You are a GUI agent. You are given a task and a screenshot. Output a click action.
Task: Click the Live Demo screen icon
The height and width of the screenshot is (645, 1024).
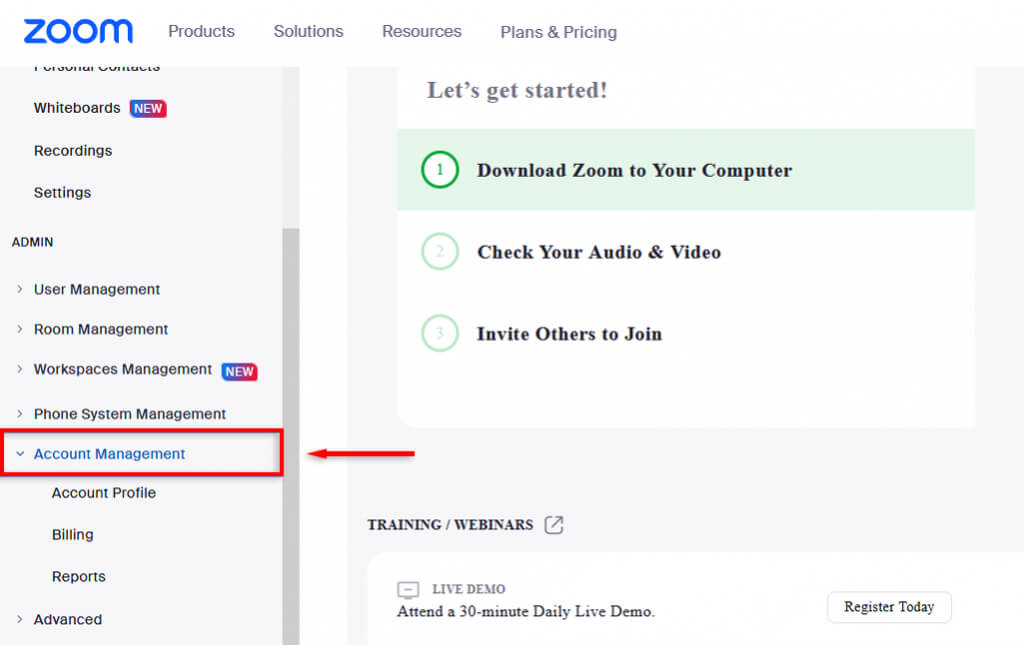pos(408,590)
